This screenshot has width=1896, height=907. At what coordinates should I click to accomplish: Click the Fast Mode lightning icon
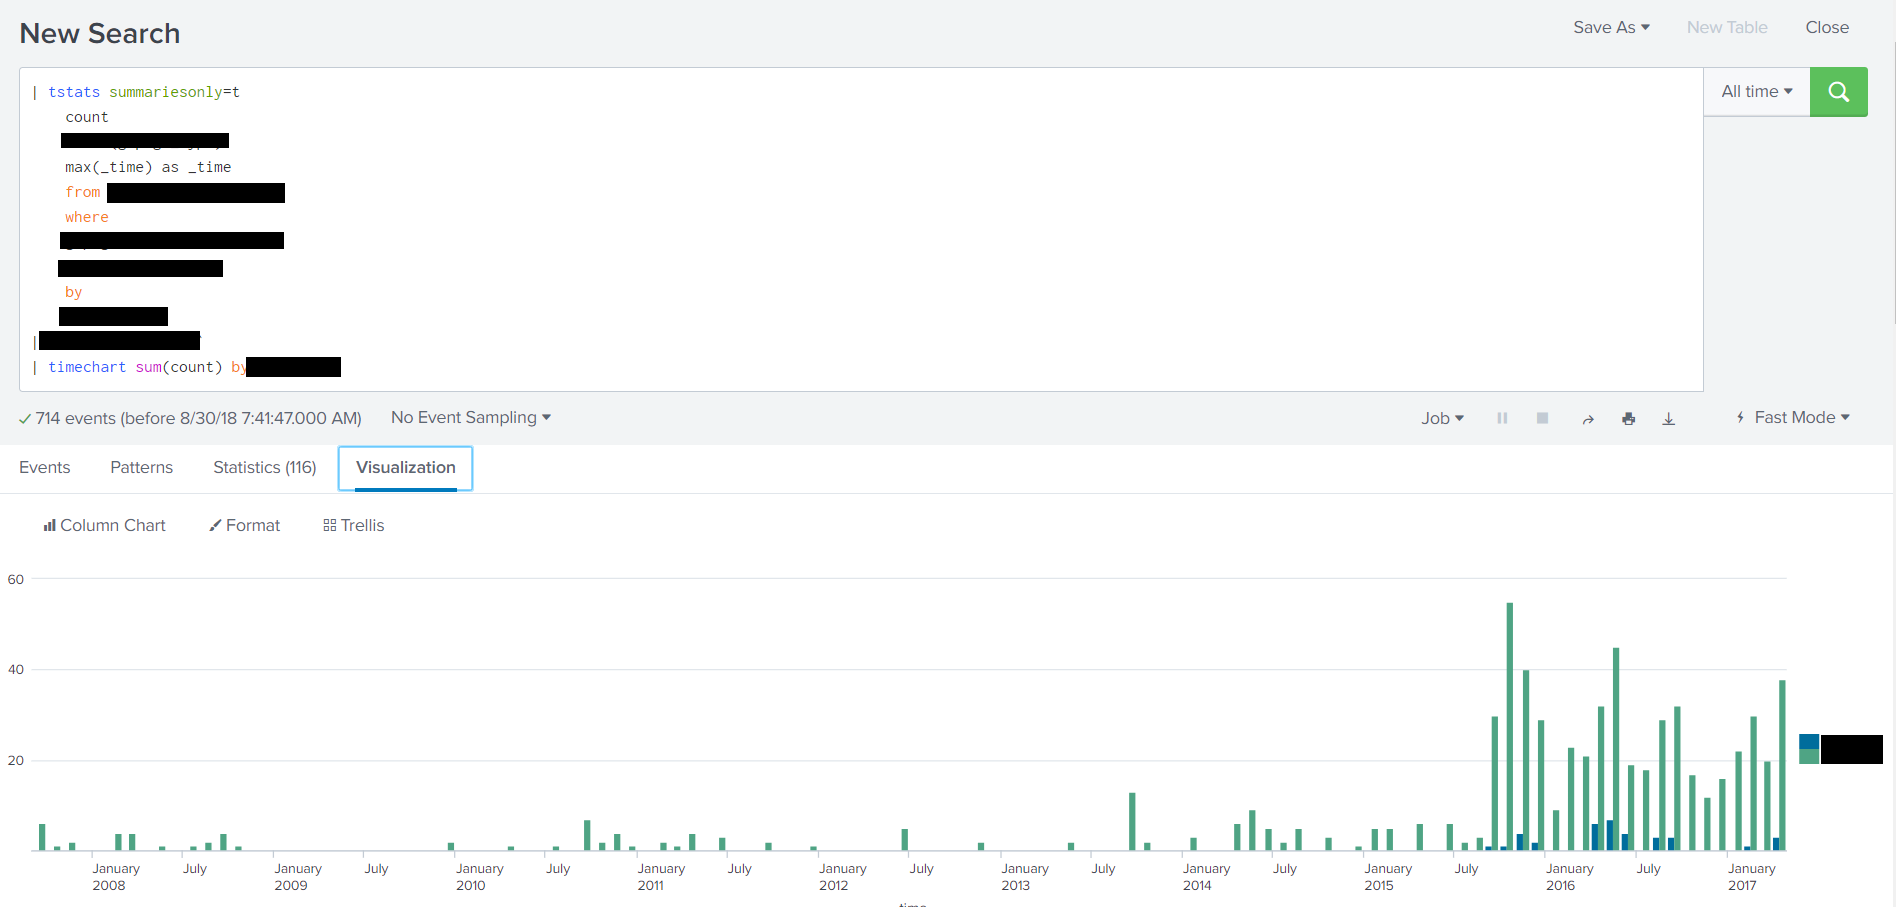(x=1741, y=417)
